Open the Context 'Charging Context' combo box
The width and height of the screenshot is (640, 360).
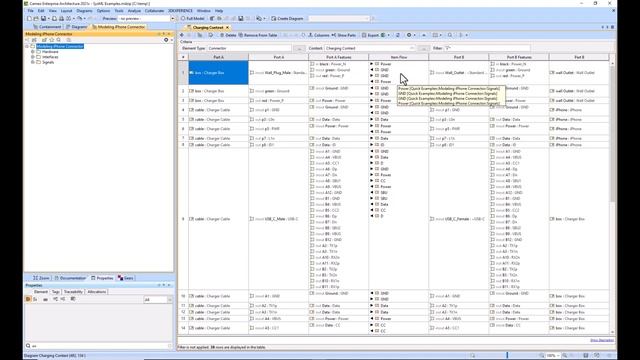[x=370, y=48]
